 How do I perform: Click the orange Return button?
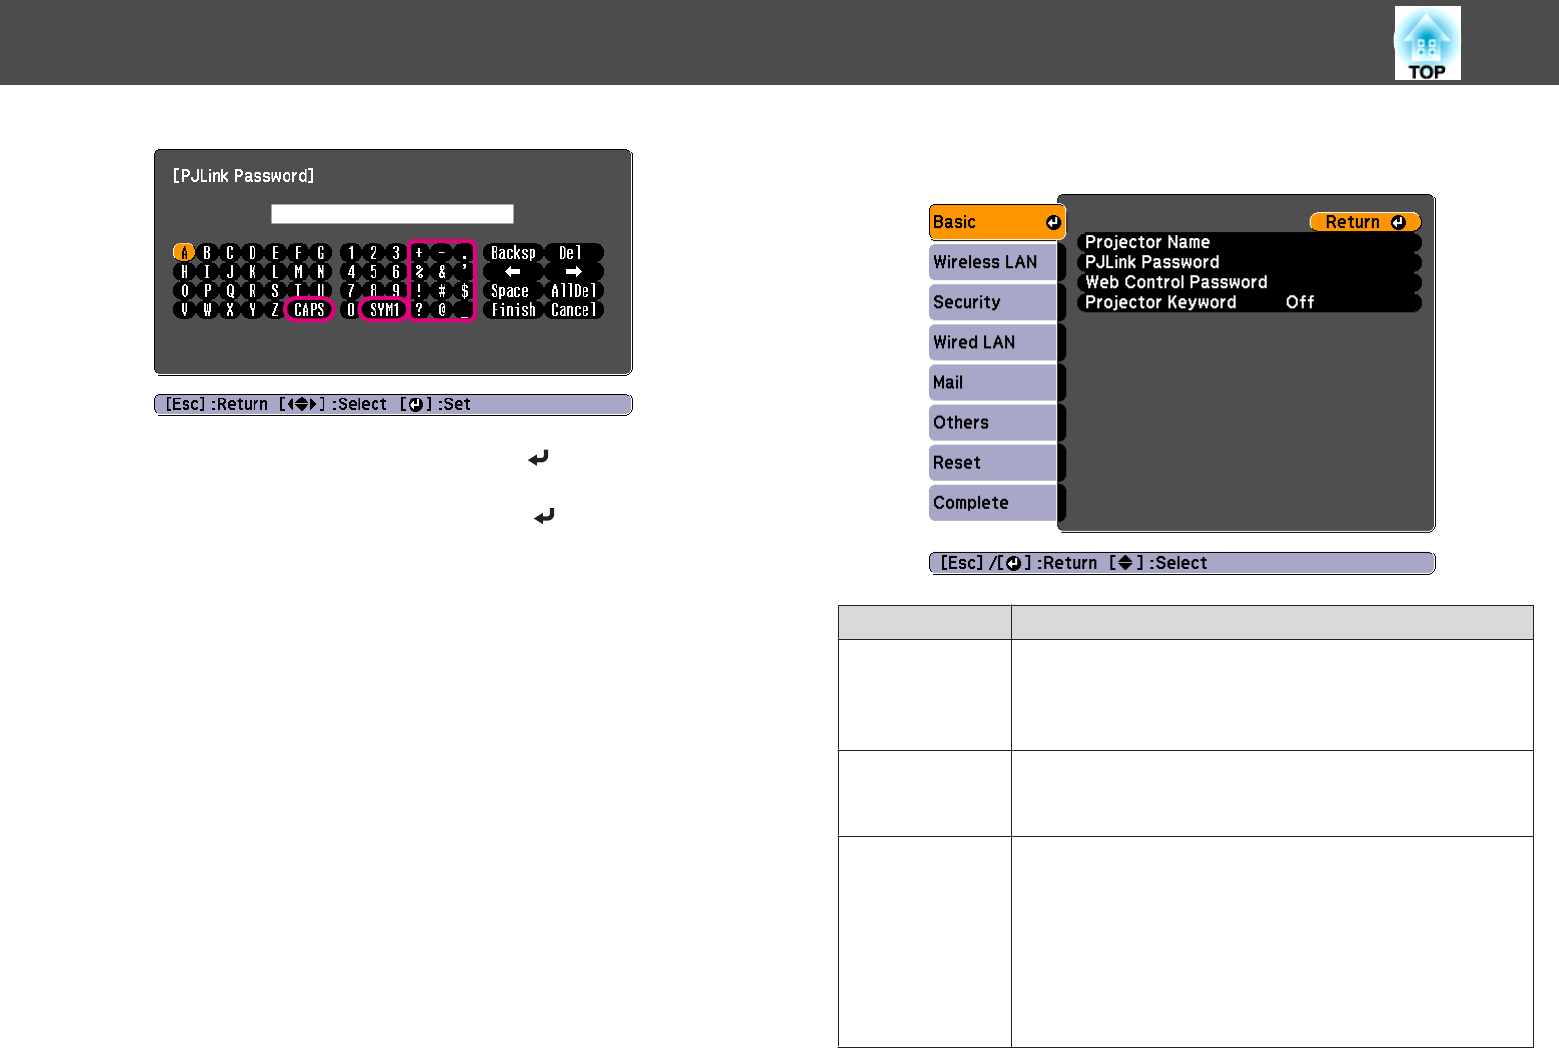1365,222
